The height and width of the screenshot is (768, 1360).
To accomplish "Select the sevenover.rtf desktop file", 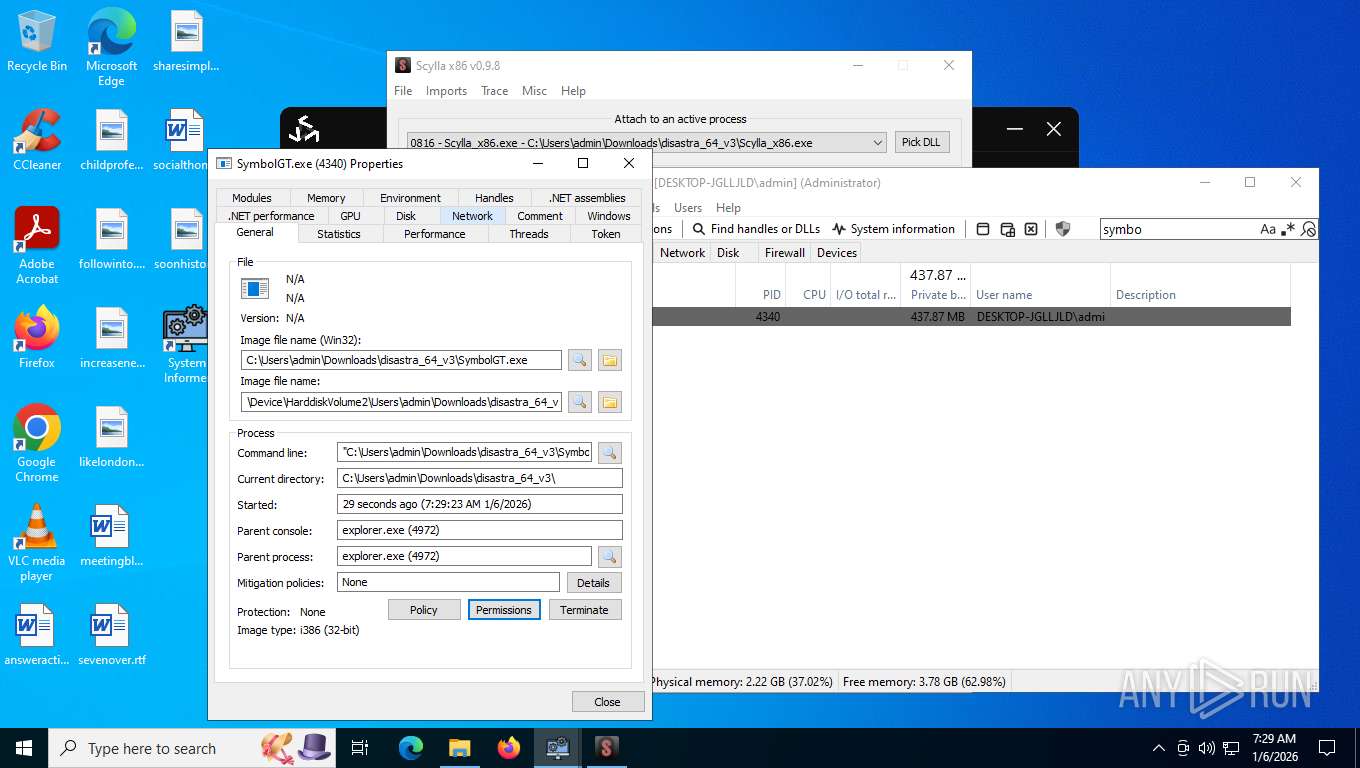I will [111, 635].
